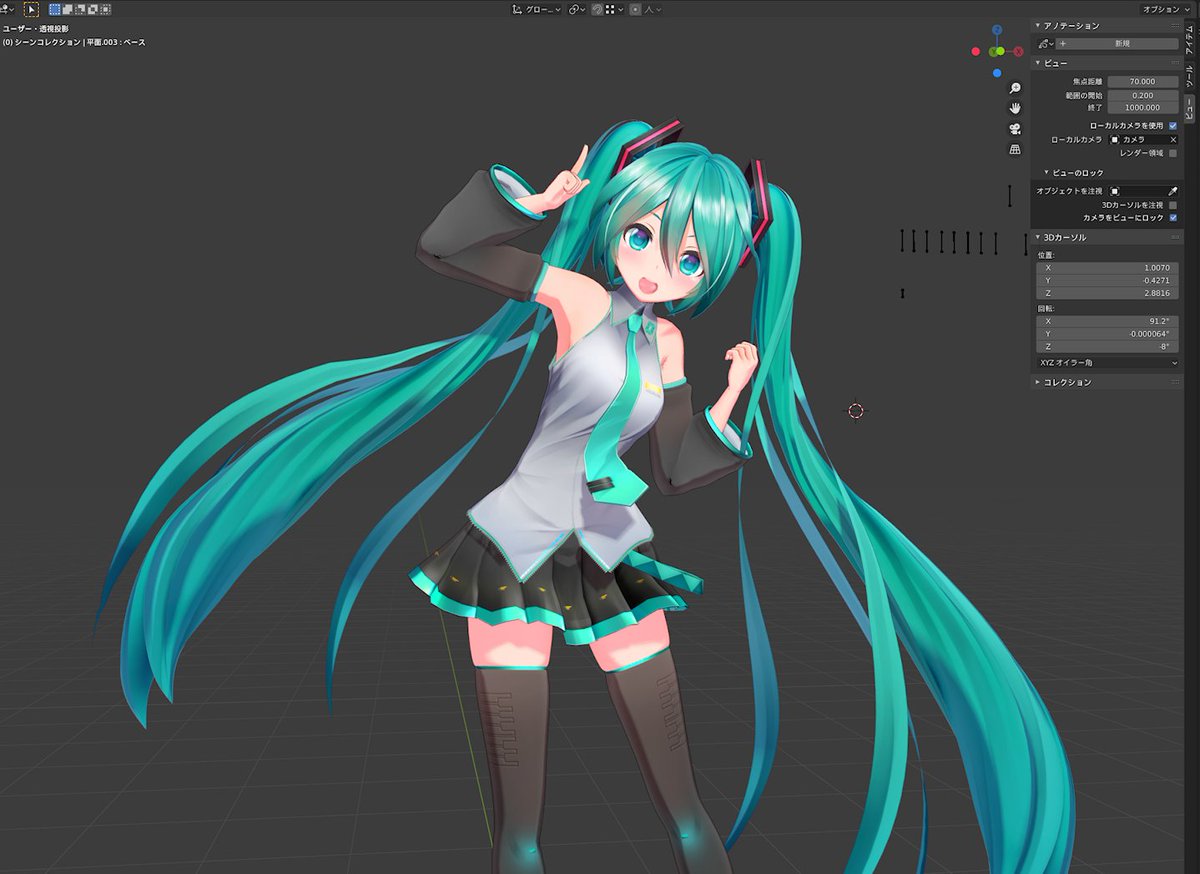
Task: Click 回転 X field showing 91.2°
Action: [1107, 321]
